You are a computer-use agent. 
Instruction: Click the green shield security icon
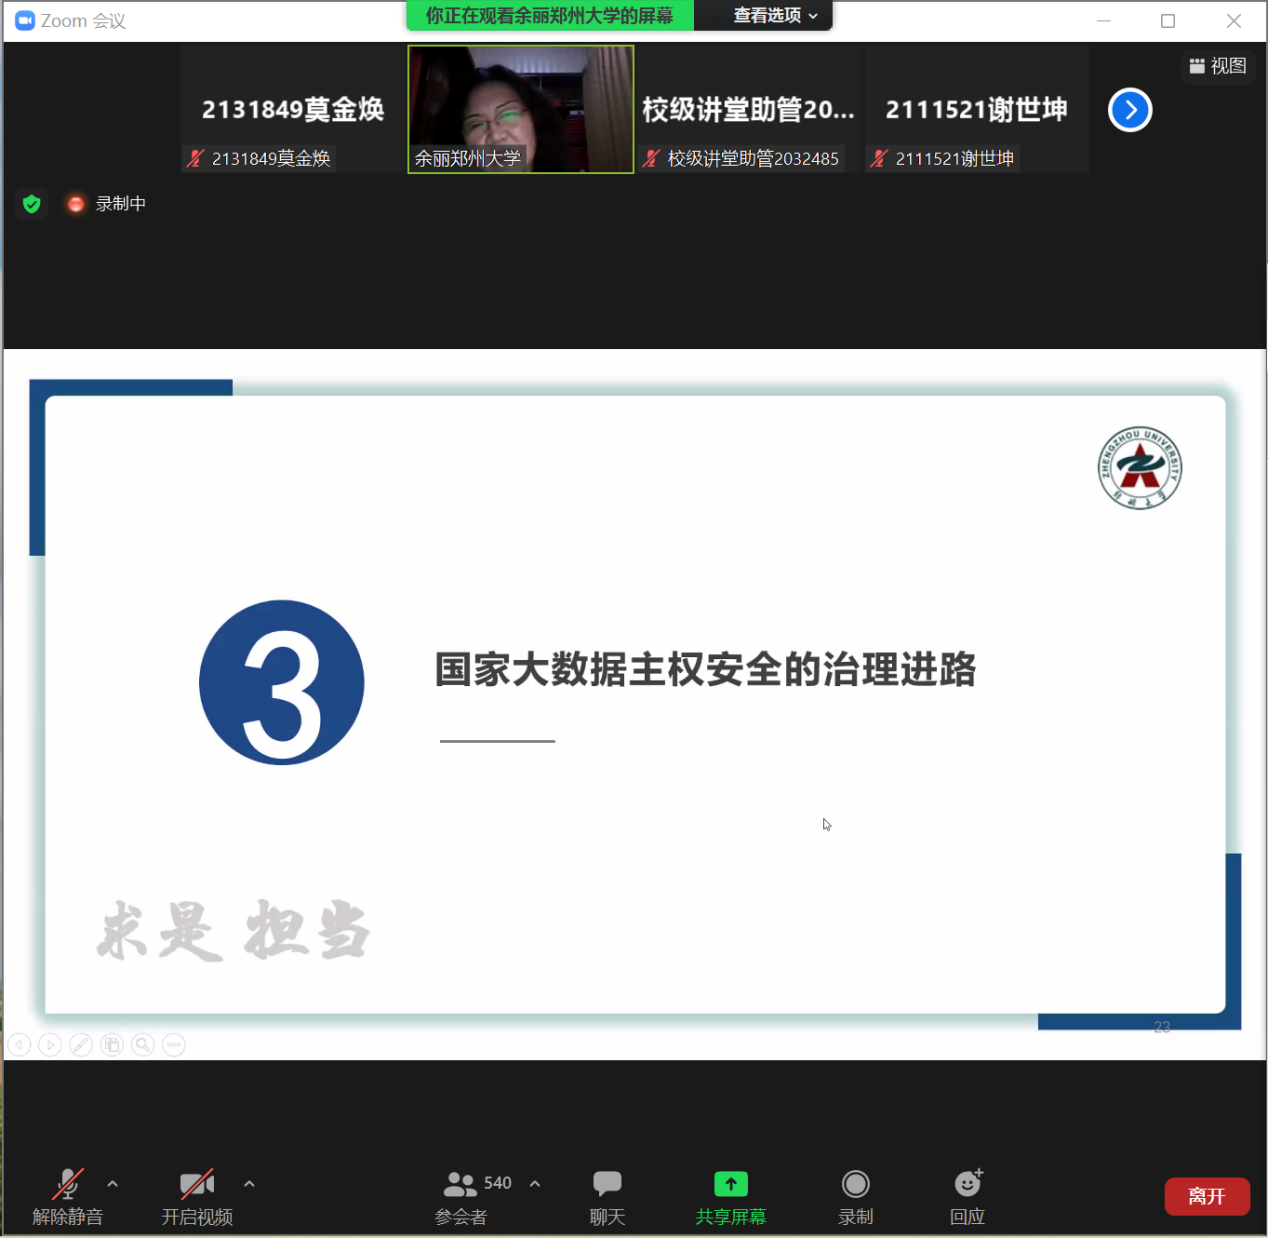click(32, 204)
